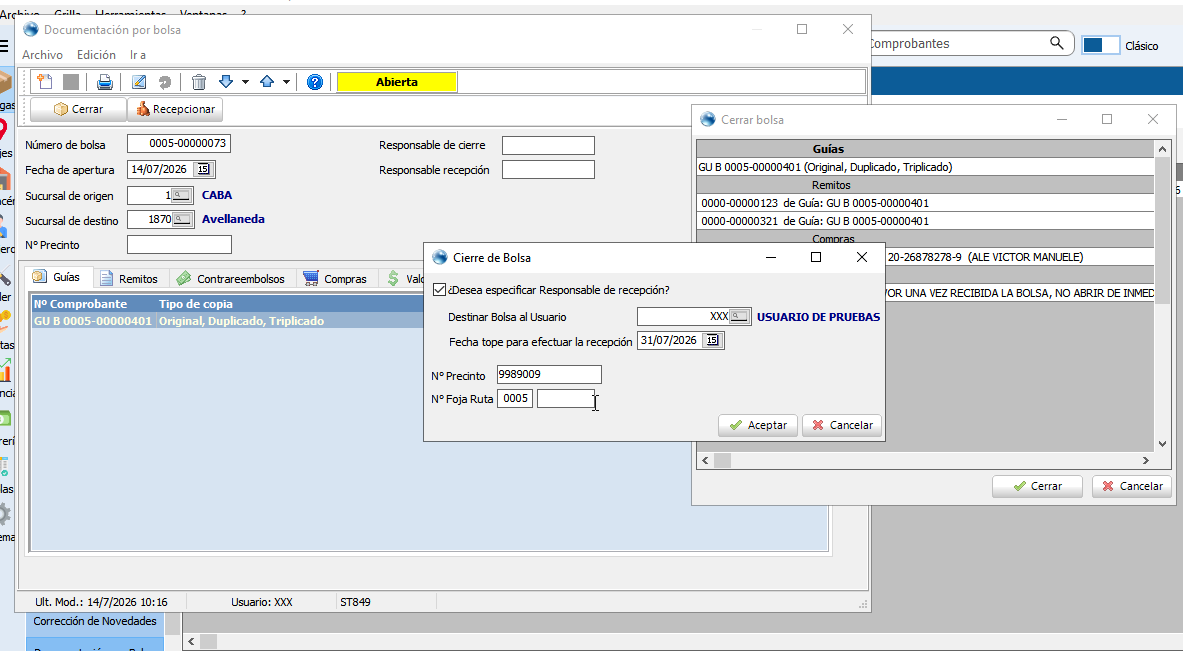Image resolution: width=1183 pixels, height=651 pixels.
Task: Select remito 0000-00000321 in Cerrar bolsa list
Action: tap(925, 221)
